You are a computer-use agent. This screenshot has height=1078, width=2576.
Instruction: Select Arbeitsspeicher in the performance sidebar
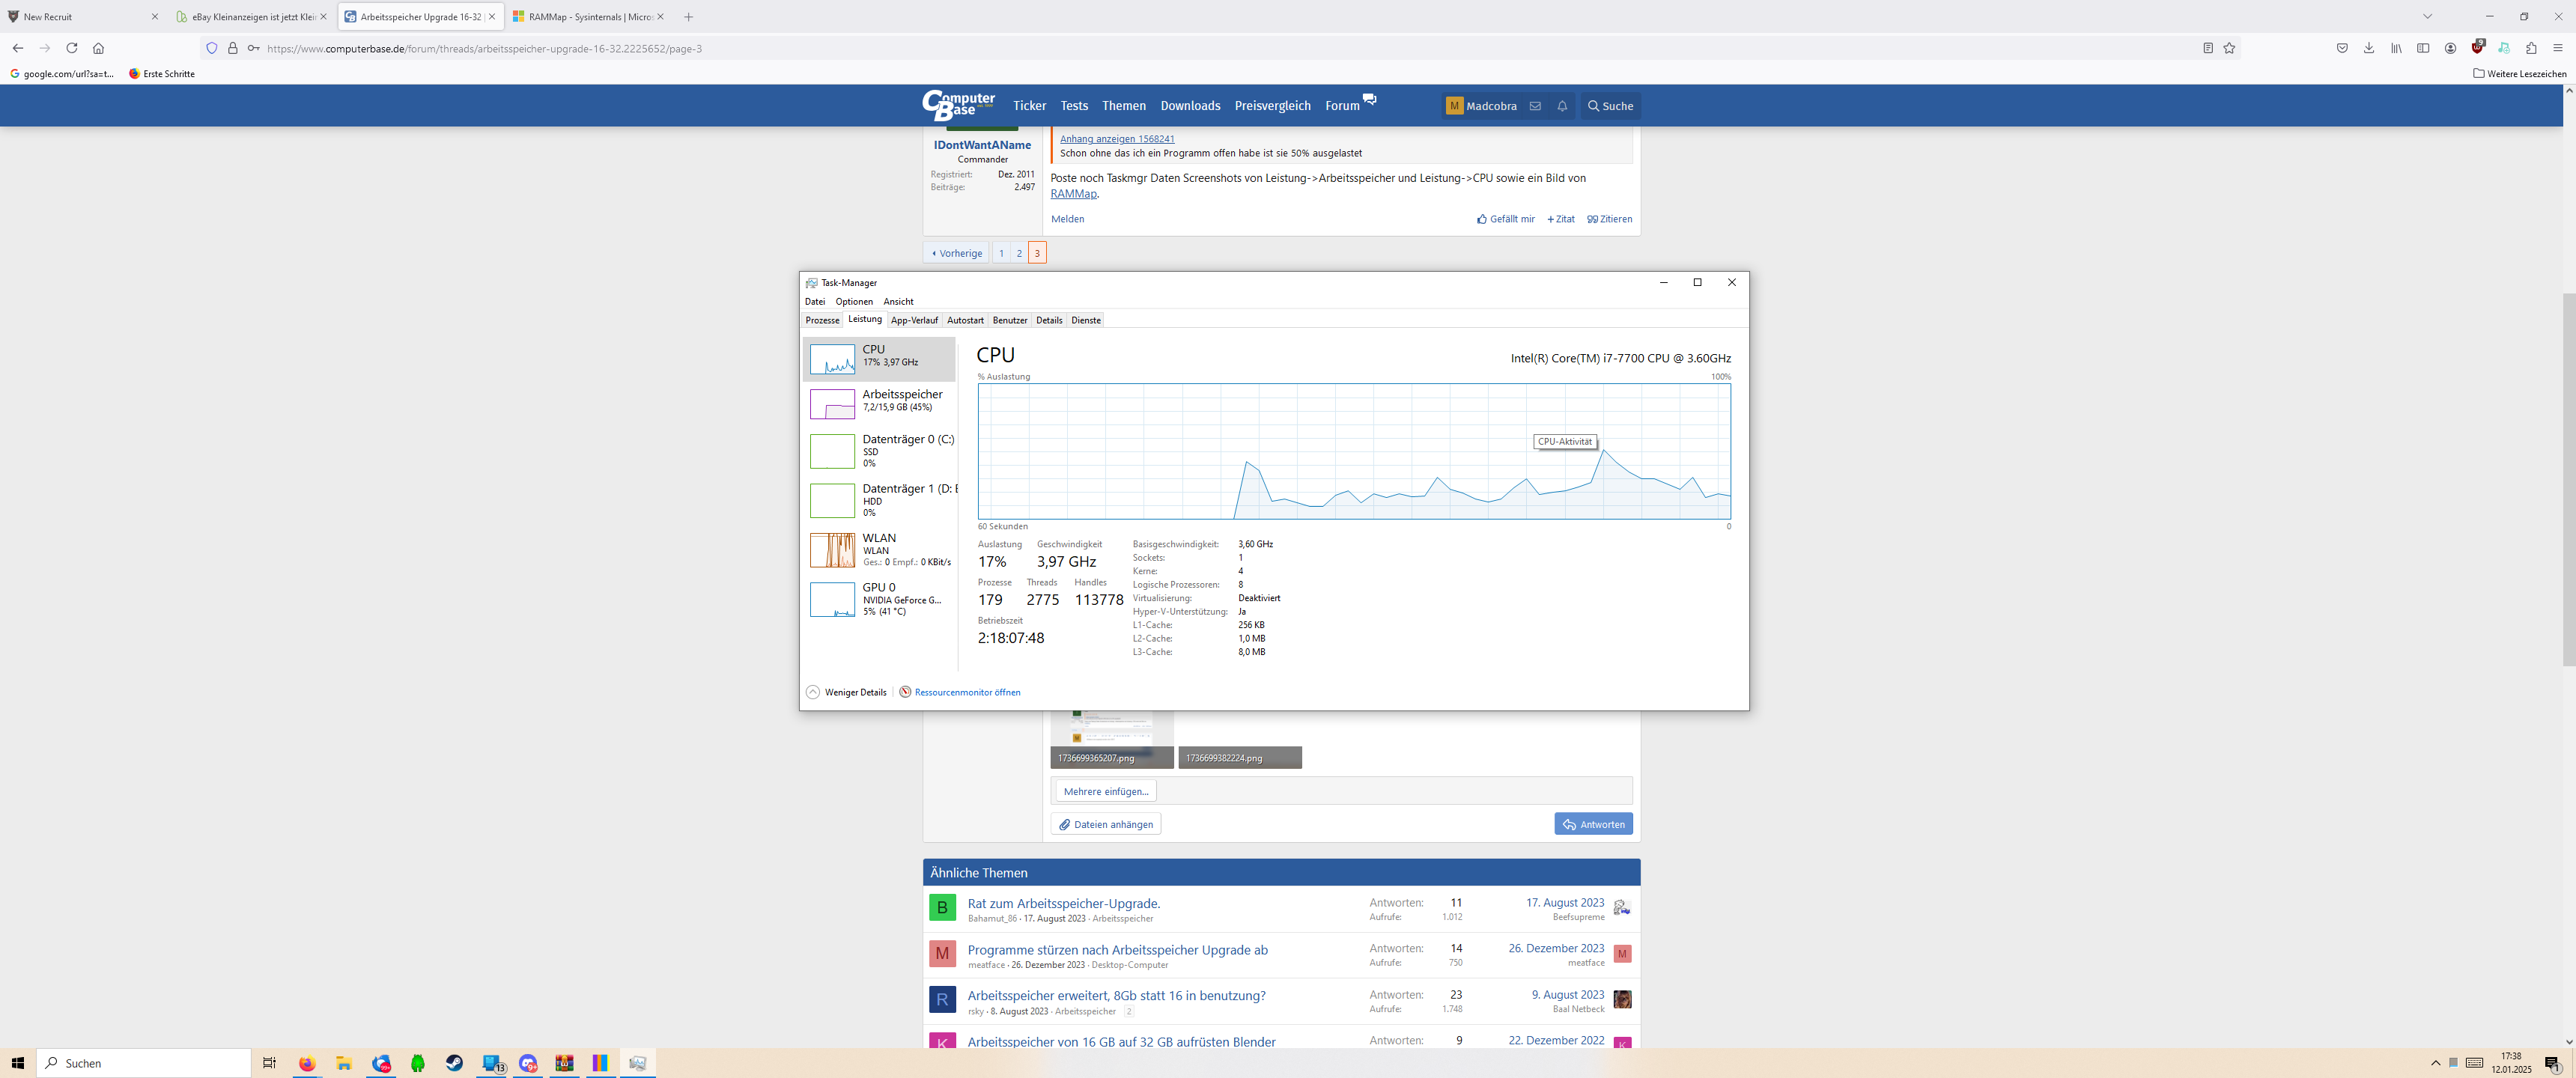pos(879,401)
